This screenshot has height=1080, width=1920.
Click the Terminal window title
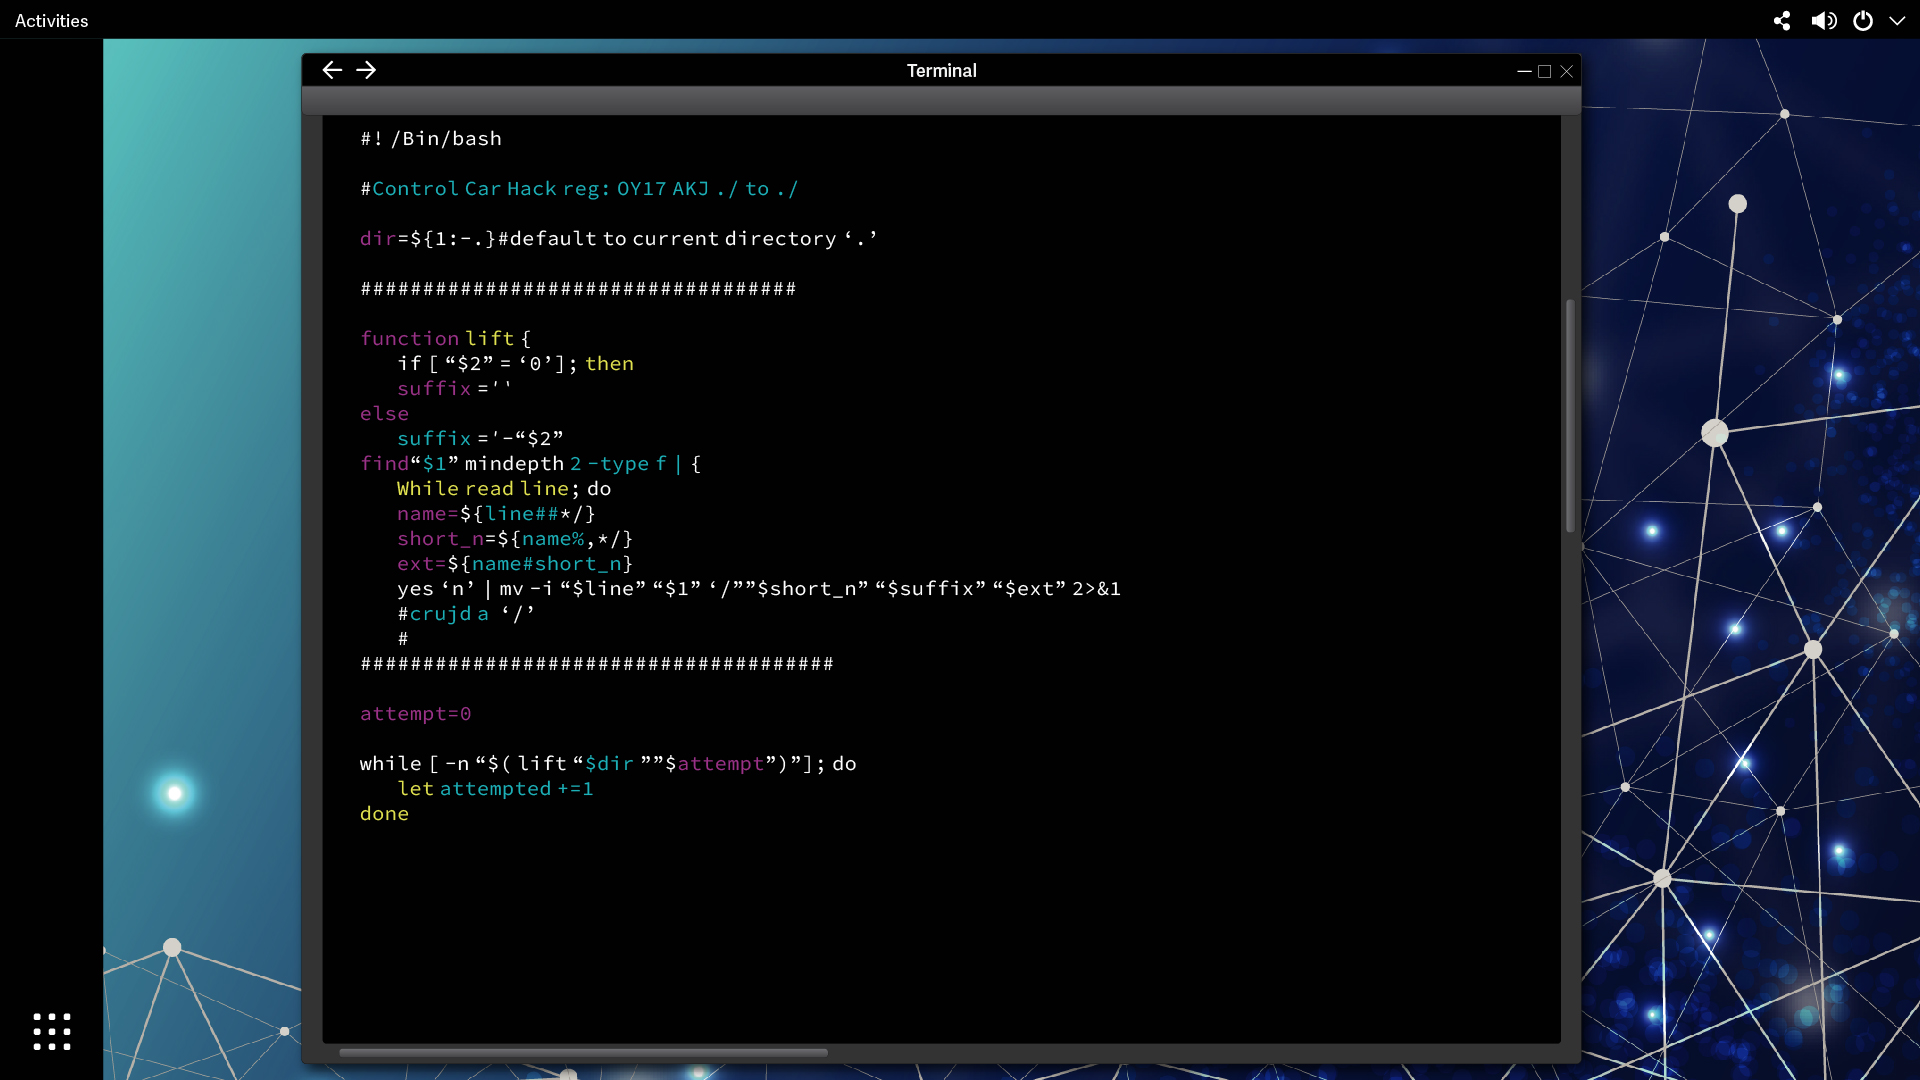tap(941, 71)
